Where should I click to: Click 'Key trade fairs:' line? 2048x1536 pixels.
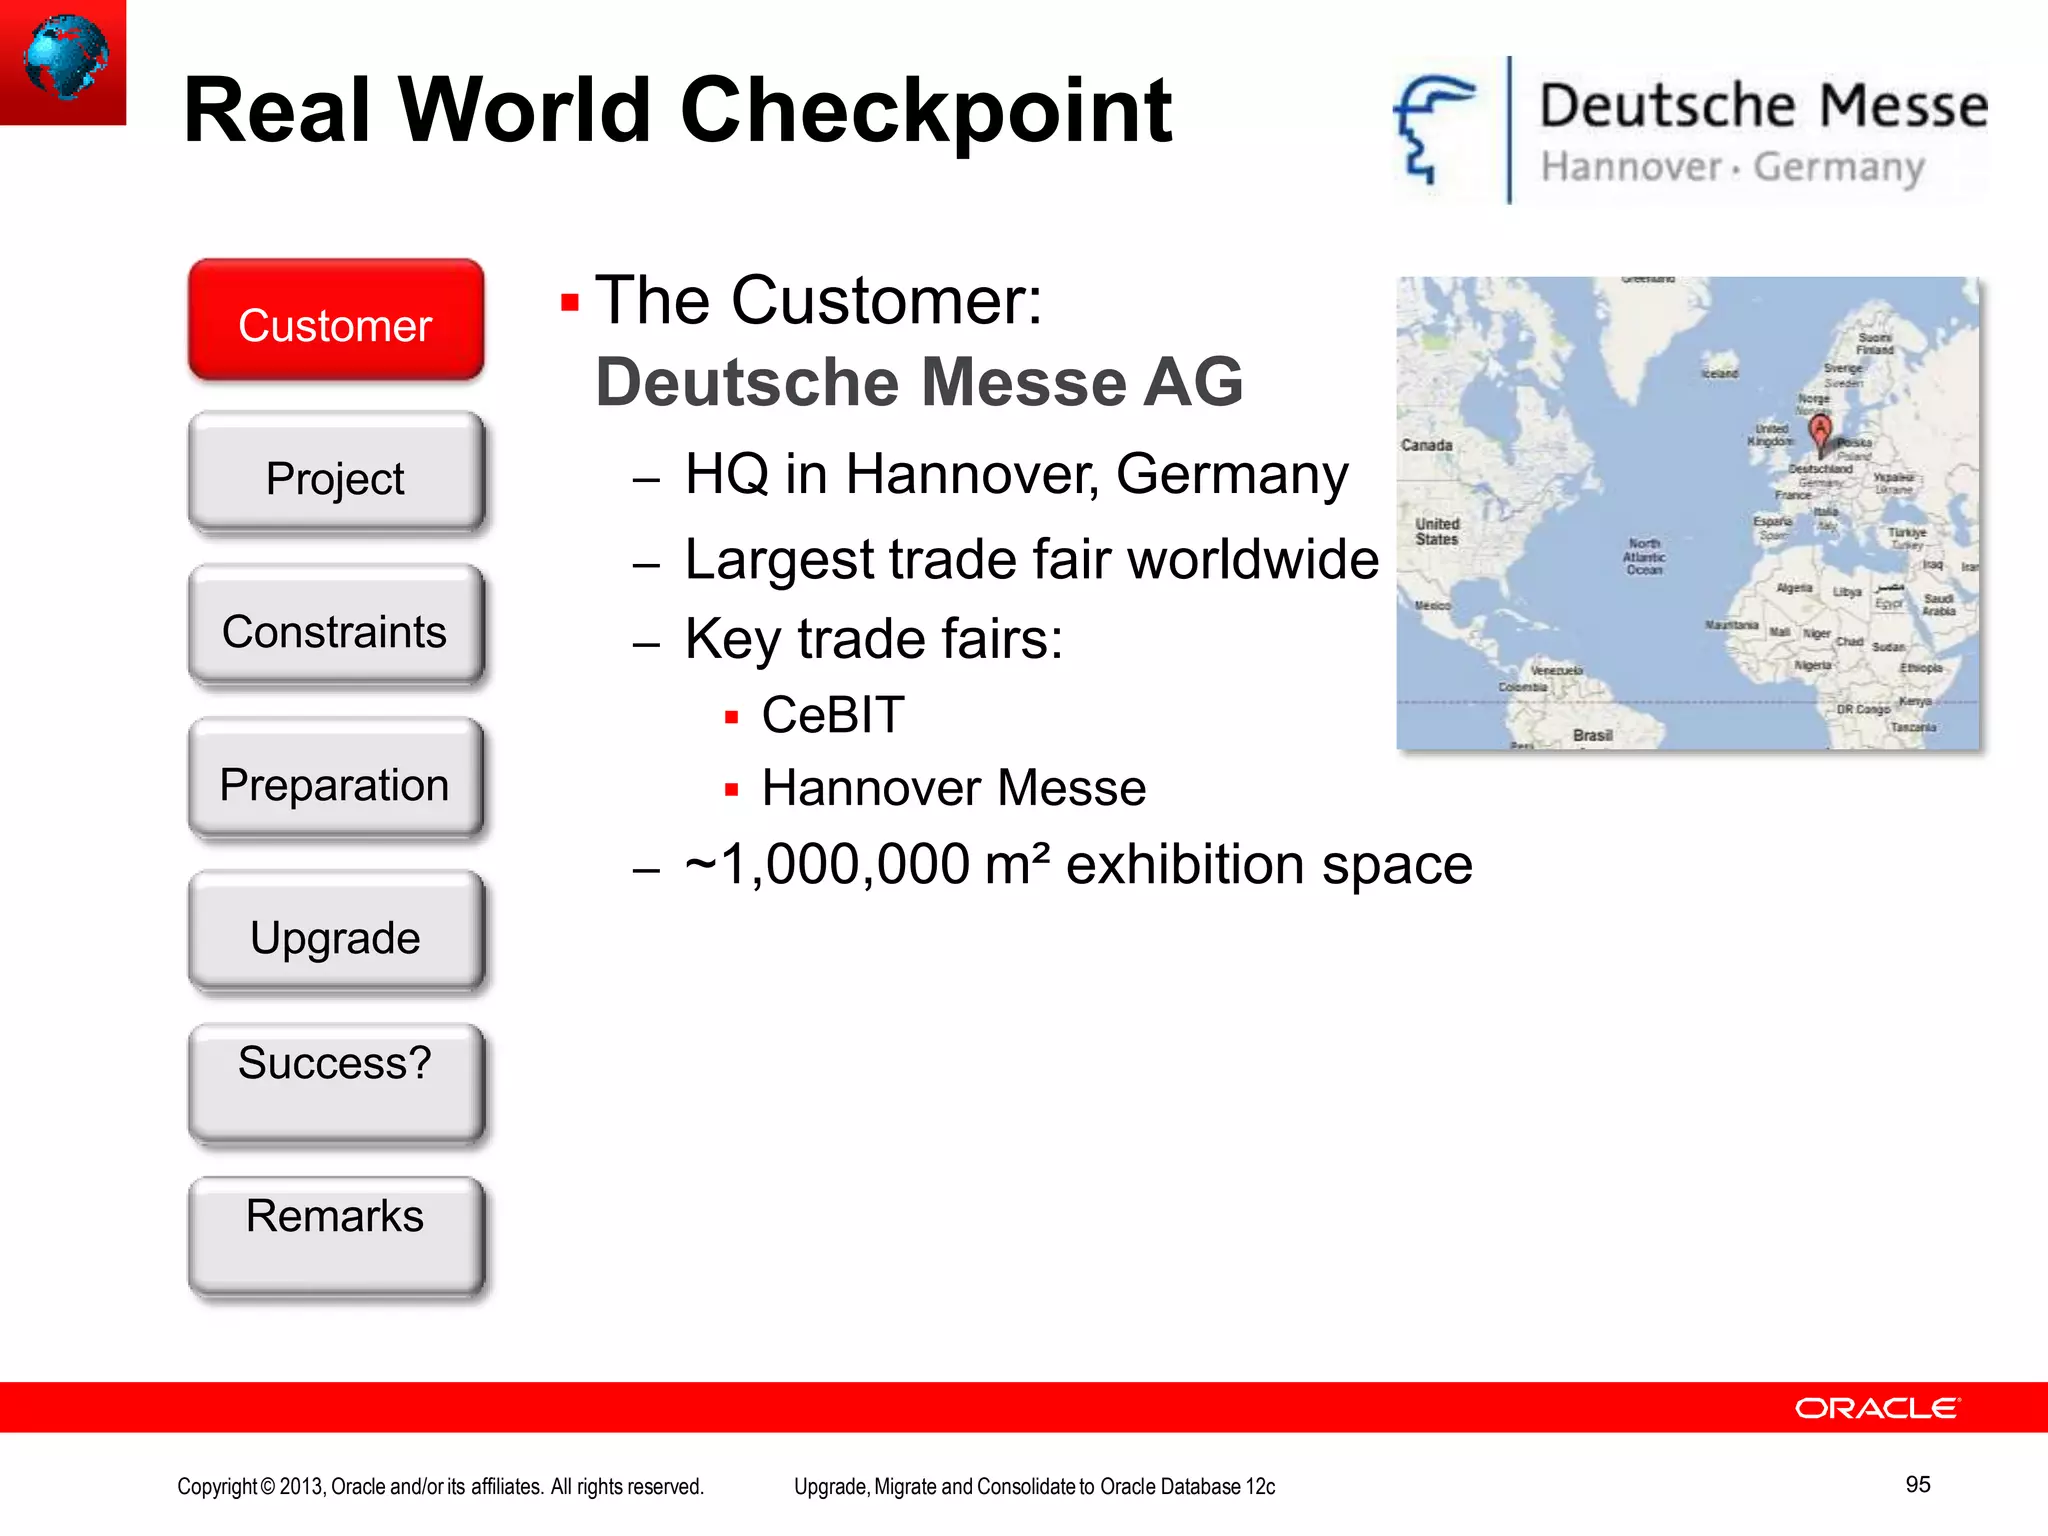pyautogui.click(x=874, y=640)
